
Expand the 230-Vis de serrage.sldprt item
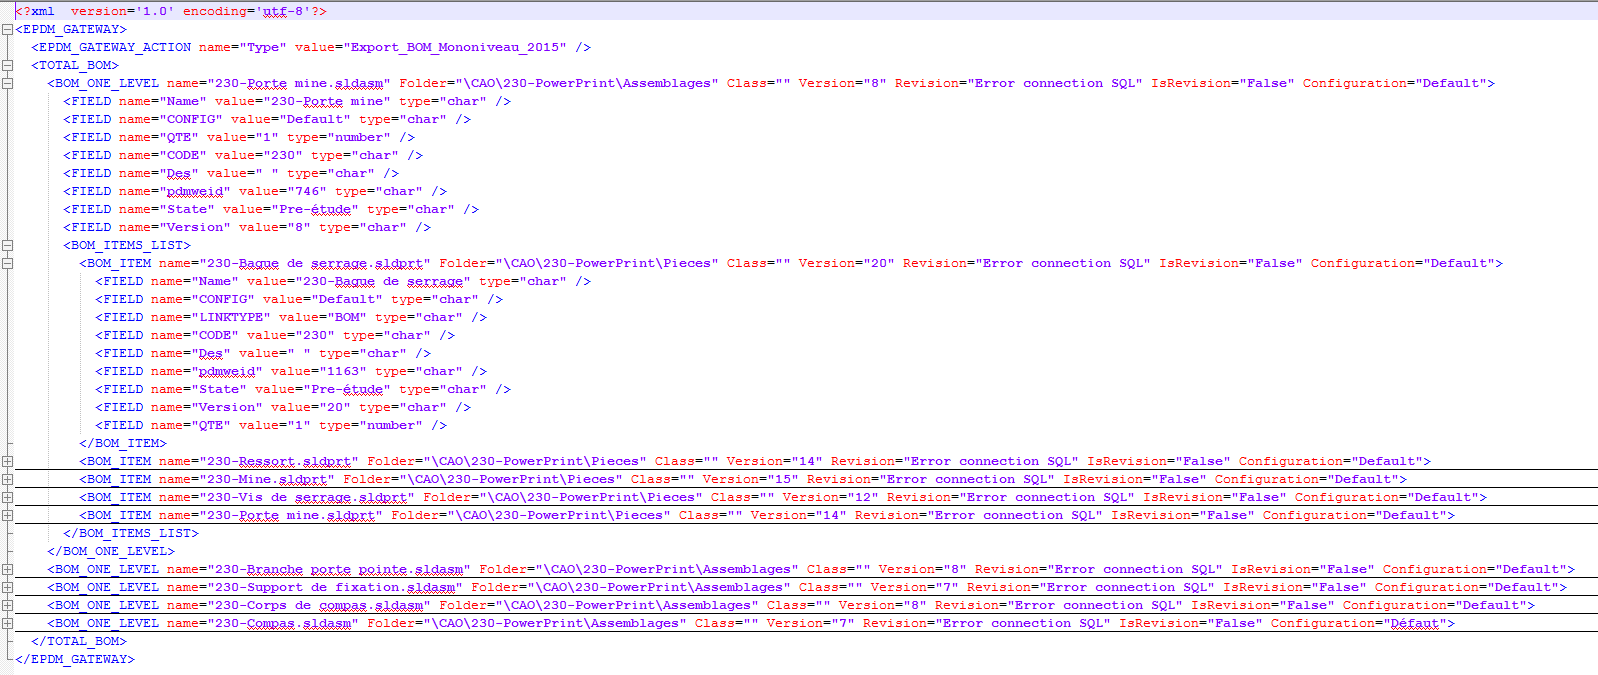[7, 497]
